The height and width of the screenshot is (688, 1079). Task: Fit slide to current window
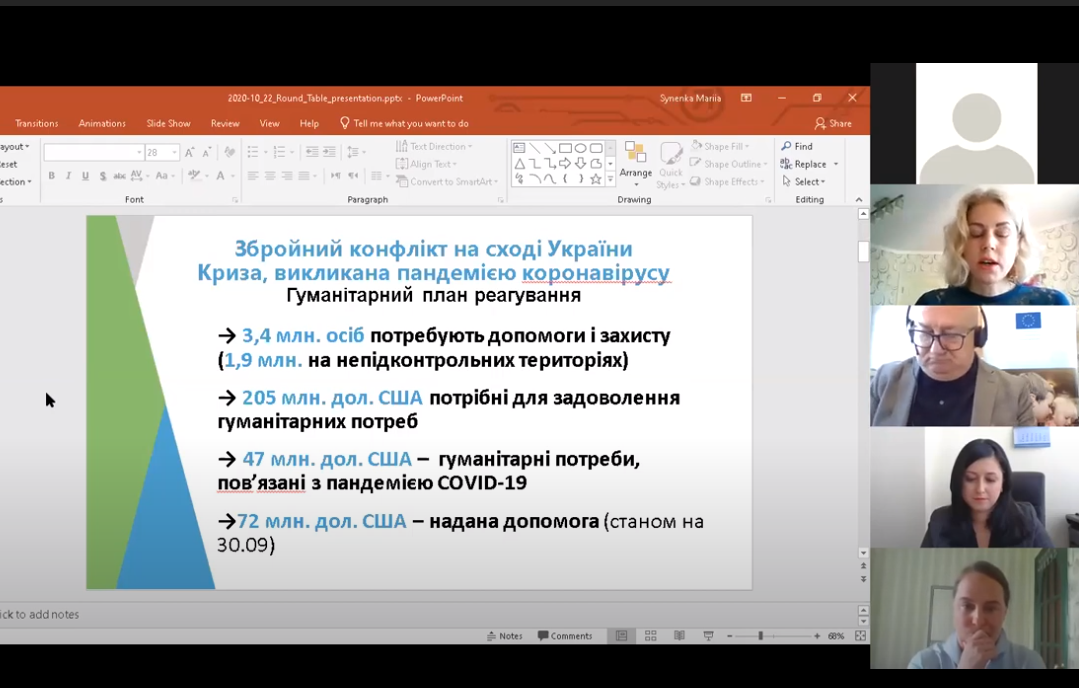click(x=860, y=636)
